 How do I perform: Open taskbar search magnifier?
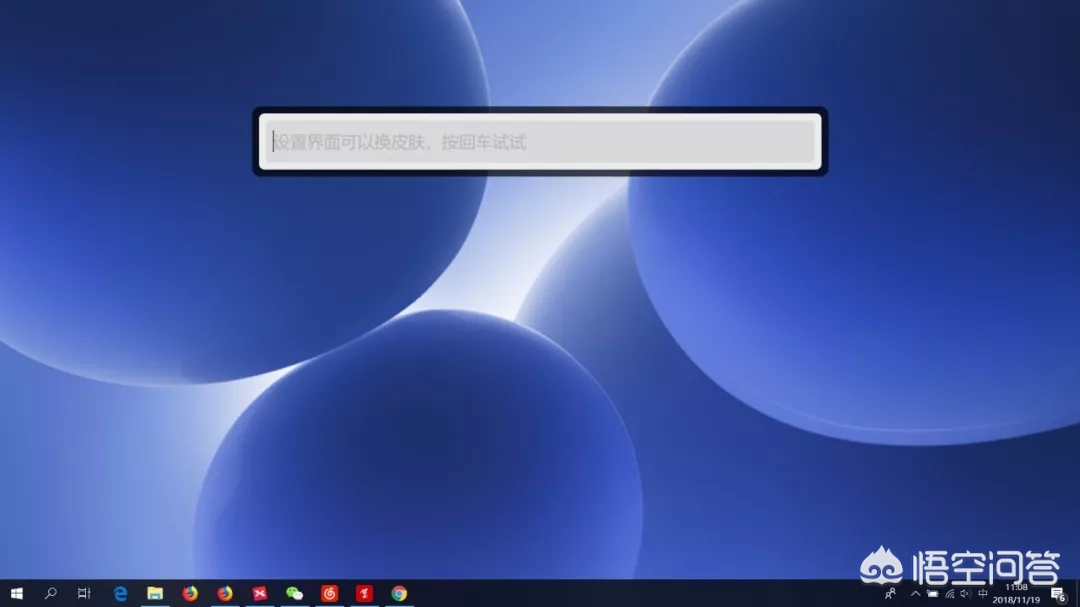[x=51, y=593]
